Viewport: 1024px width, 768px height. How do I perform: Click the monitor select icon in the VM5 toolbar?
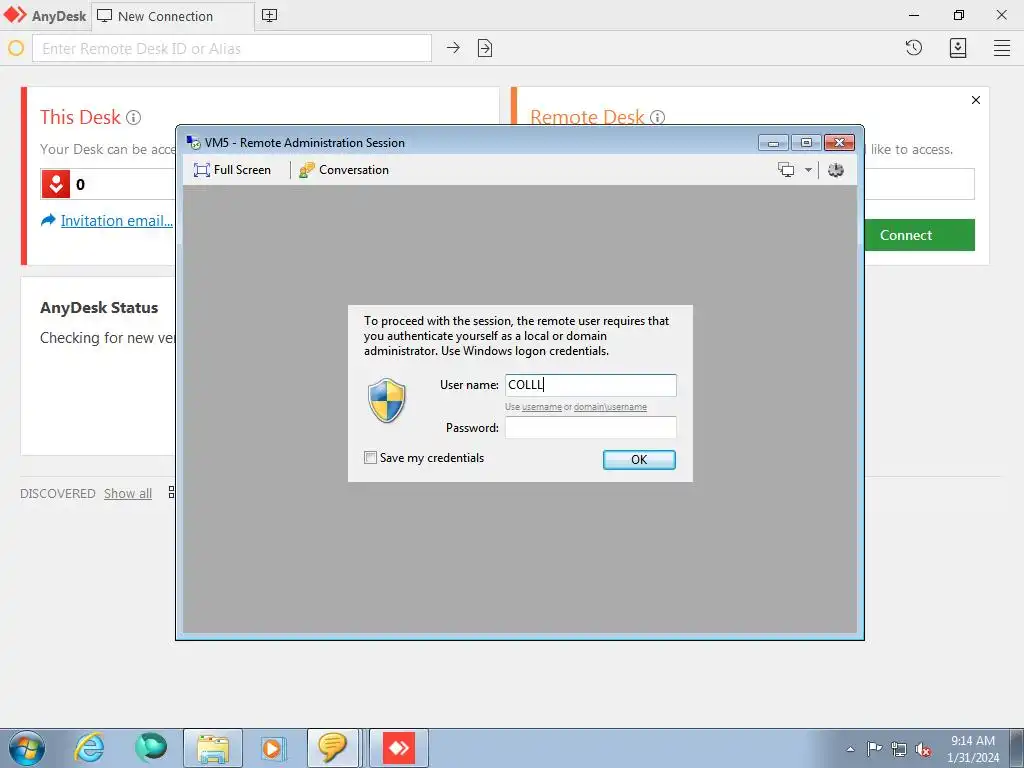click(x=786, y=170)
